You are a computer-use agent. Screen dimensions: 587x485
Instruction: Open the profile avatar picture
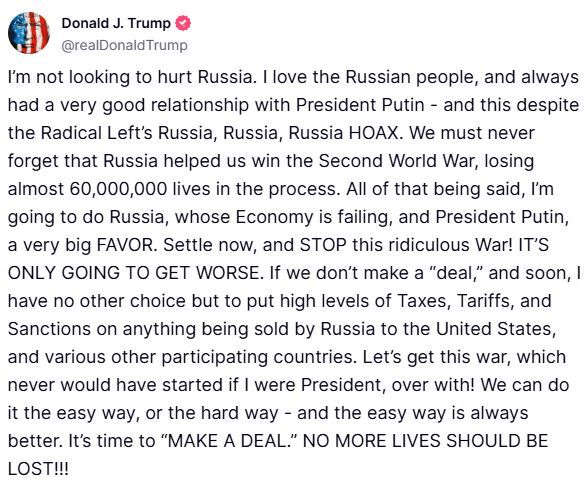tap(29, 33)
